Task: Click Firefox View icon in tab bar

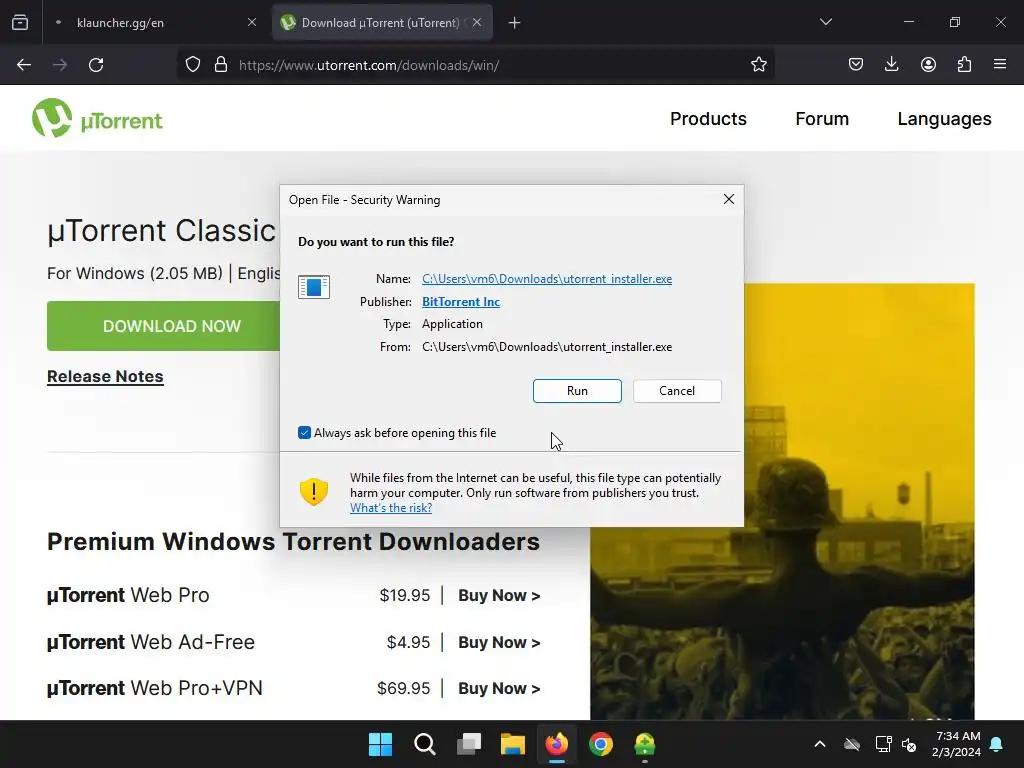Action: [20, 23]
